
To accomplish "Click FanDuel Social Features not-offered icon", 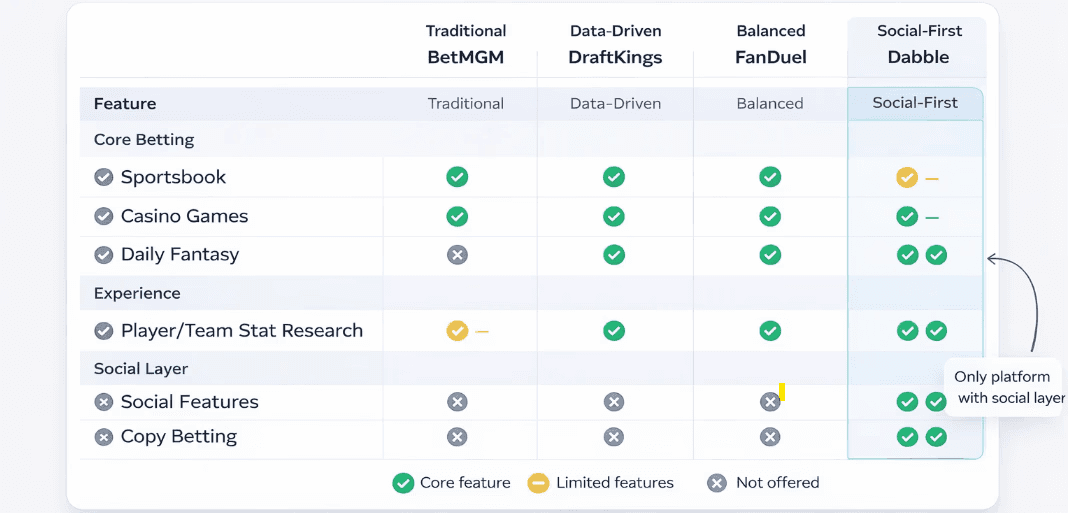I will pos(770,402).
